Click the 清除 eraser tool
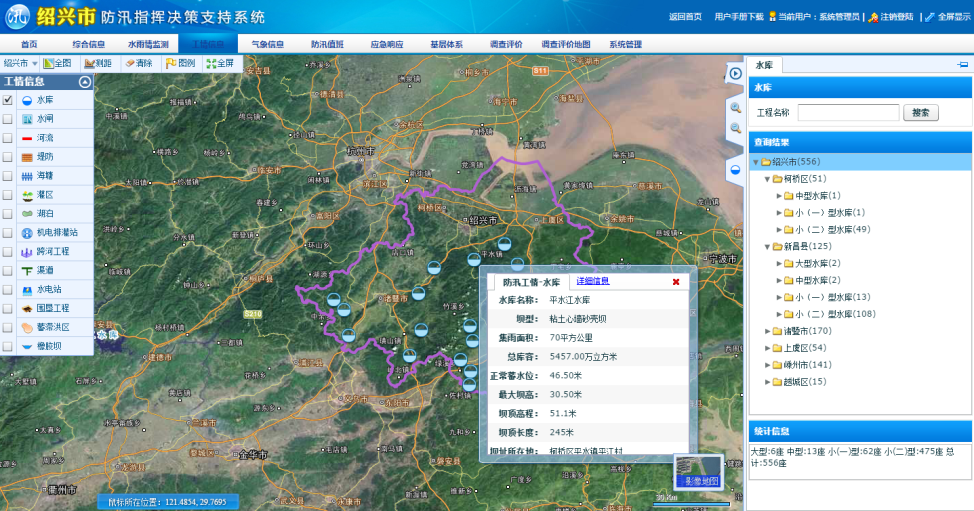974x511 pixels. (140, 63)
